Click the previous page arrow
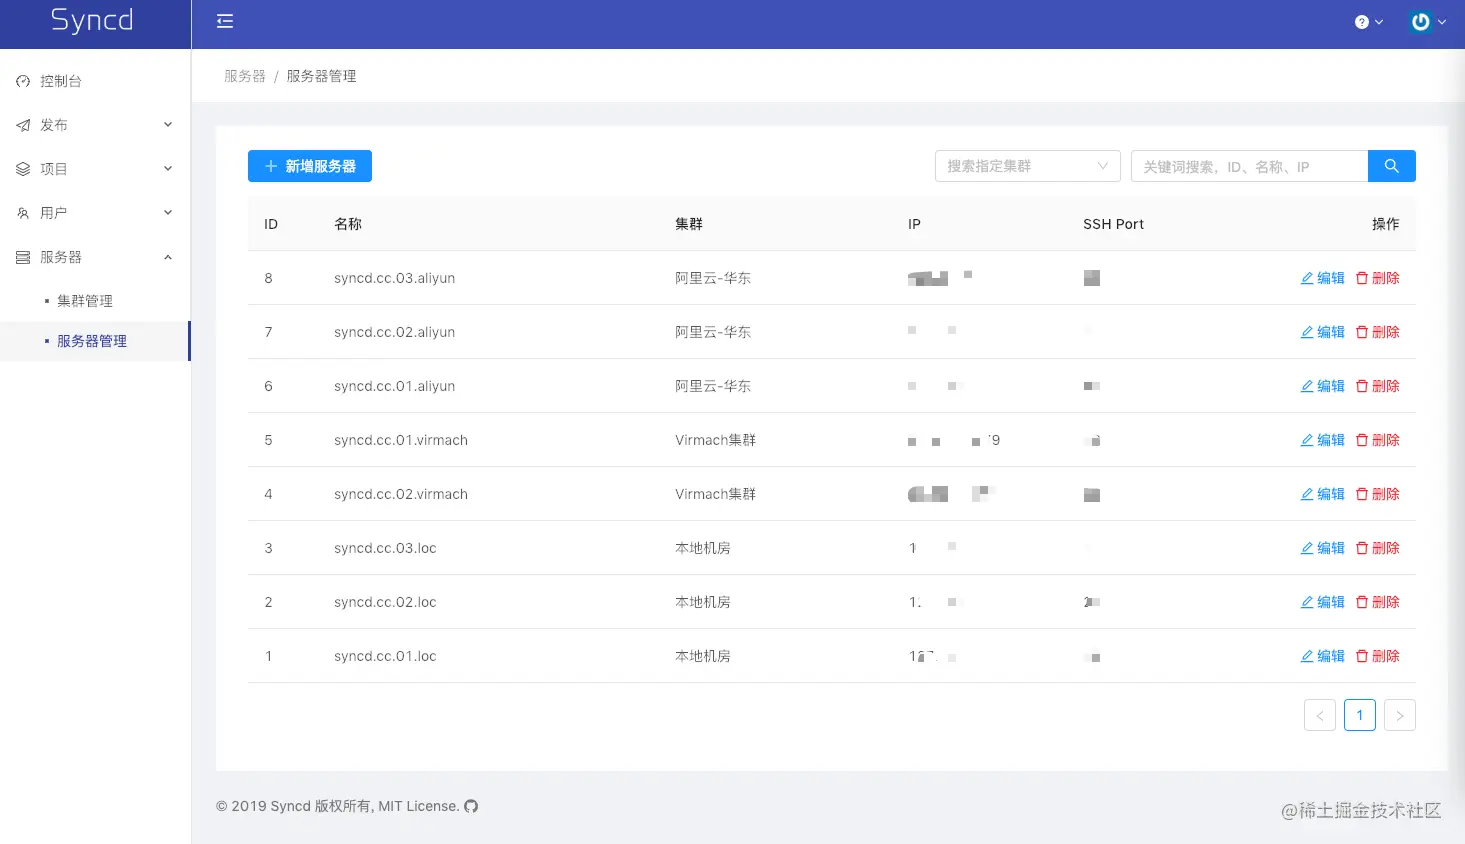The image size is (1465, 844). click(1320, 715)
